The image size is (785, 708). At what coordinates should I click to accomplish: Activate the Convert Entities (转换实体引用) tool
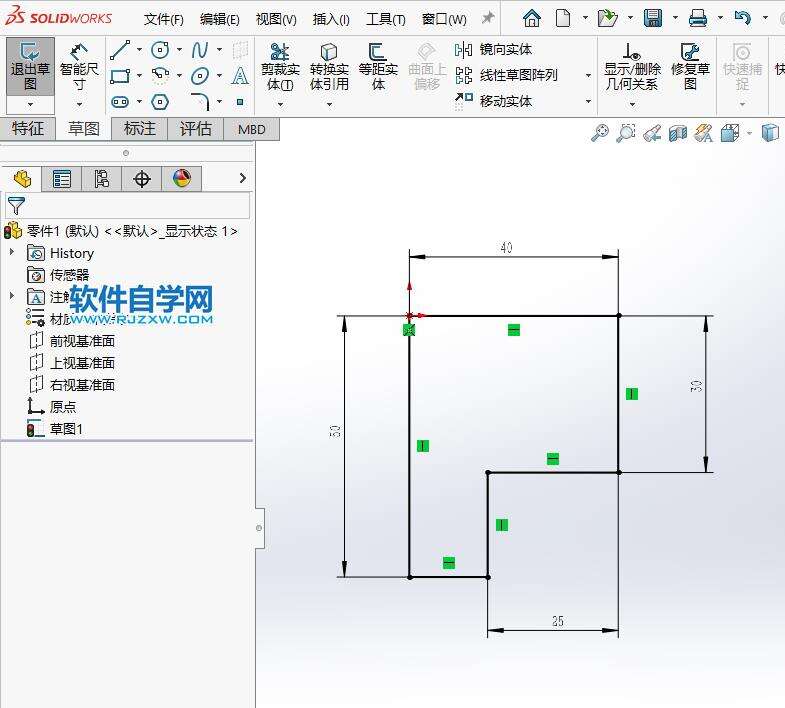coord(329,68)
